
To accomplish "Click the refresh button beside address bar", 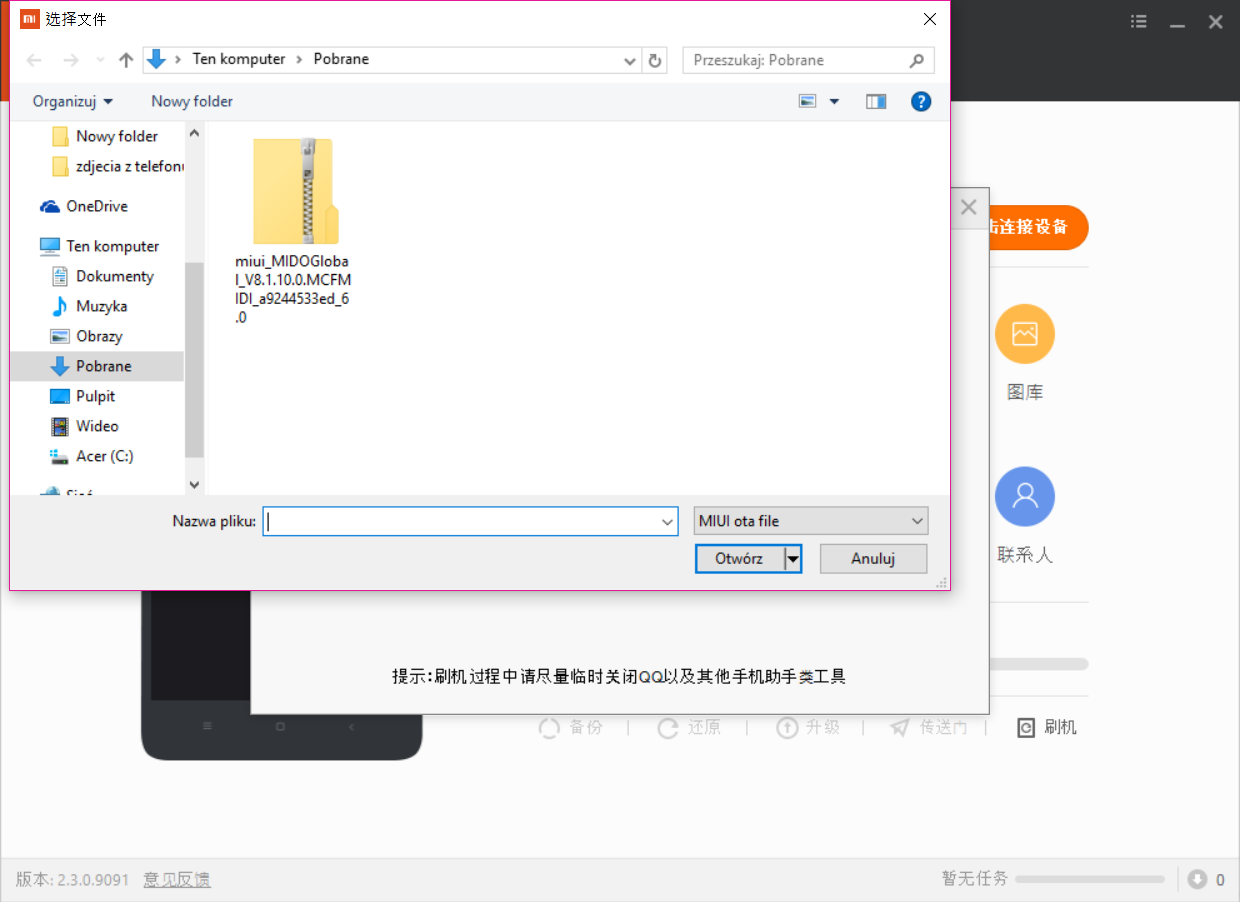I will [655, 60].
